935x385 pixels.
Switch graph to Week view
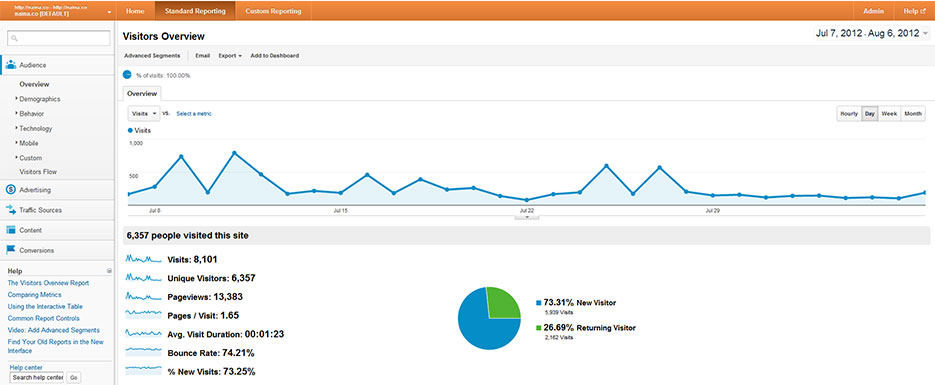point(890,113)
